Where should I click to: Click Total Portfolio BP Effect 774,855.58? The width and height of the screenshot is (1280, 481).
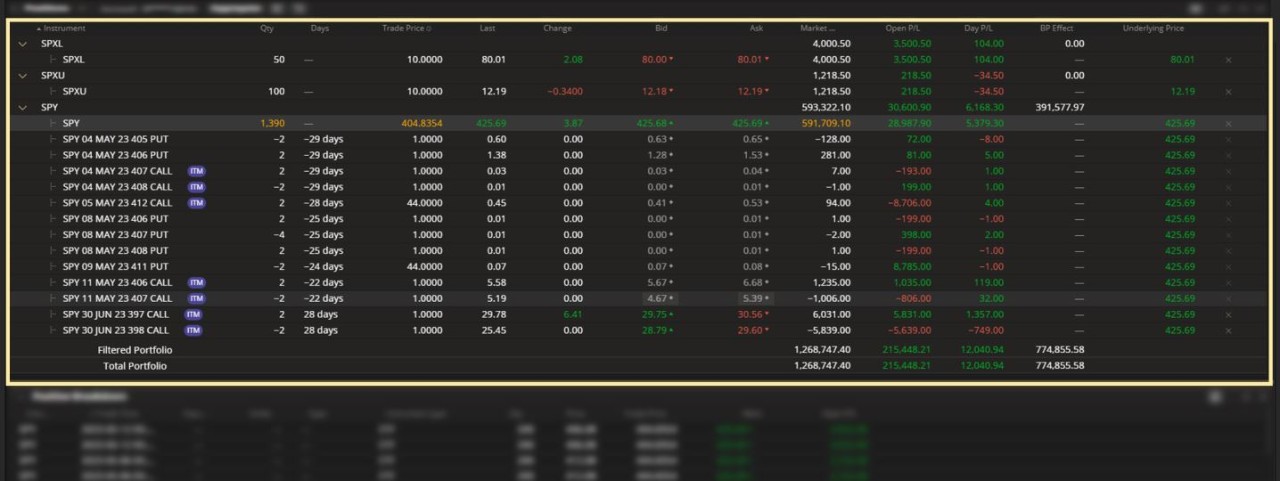click(x=1060, y=366)
